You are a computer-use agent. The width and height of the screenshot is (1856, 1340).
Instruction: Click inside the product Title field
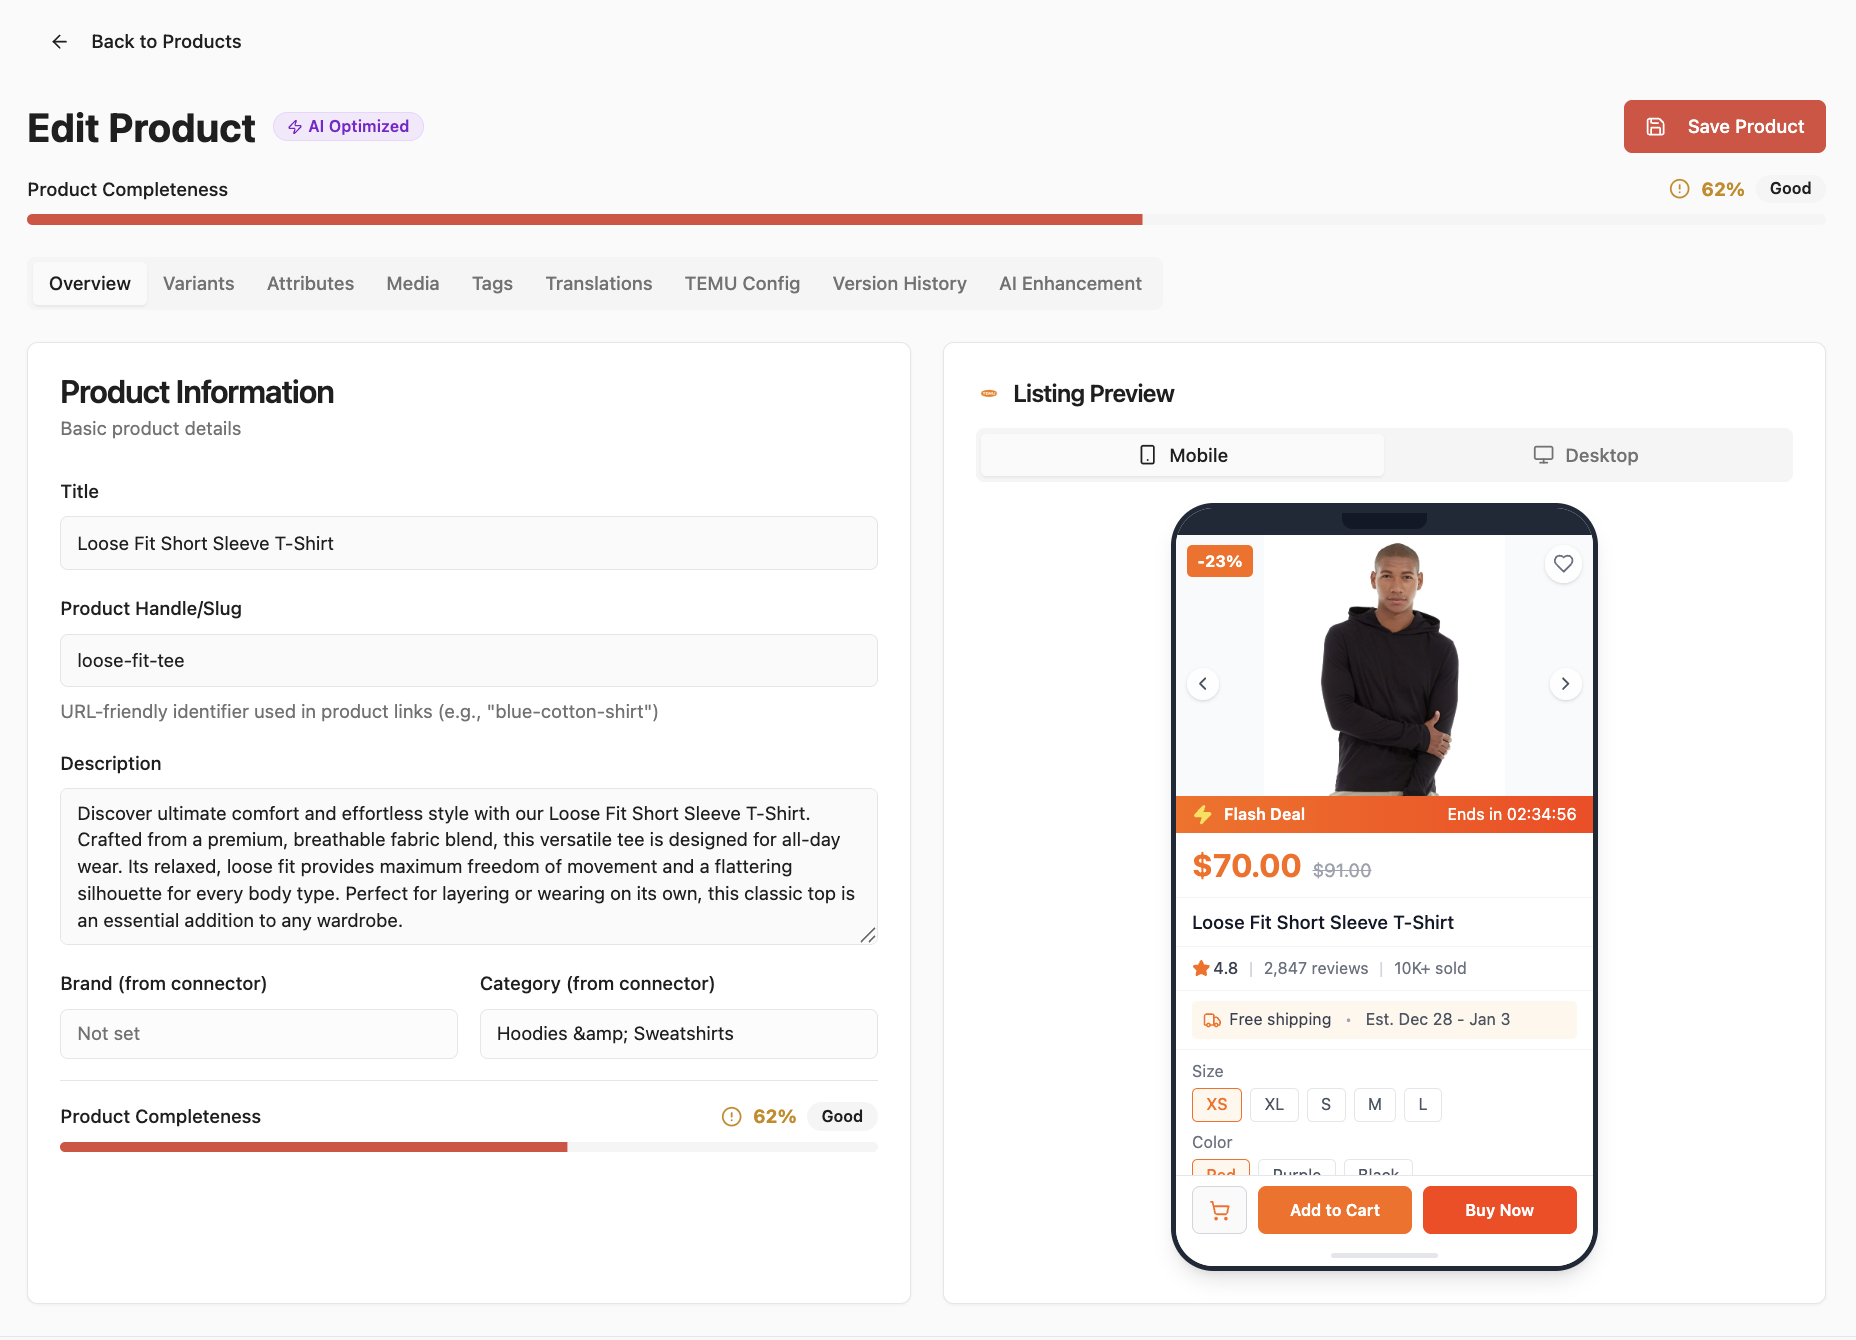point(468,543)
